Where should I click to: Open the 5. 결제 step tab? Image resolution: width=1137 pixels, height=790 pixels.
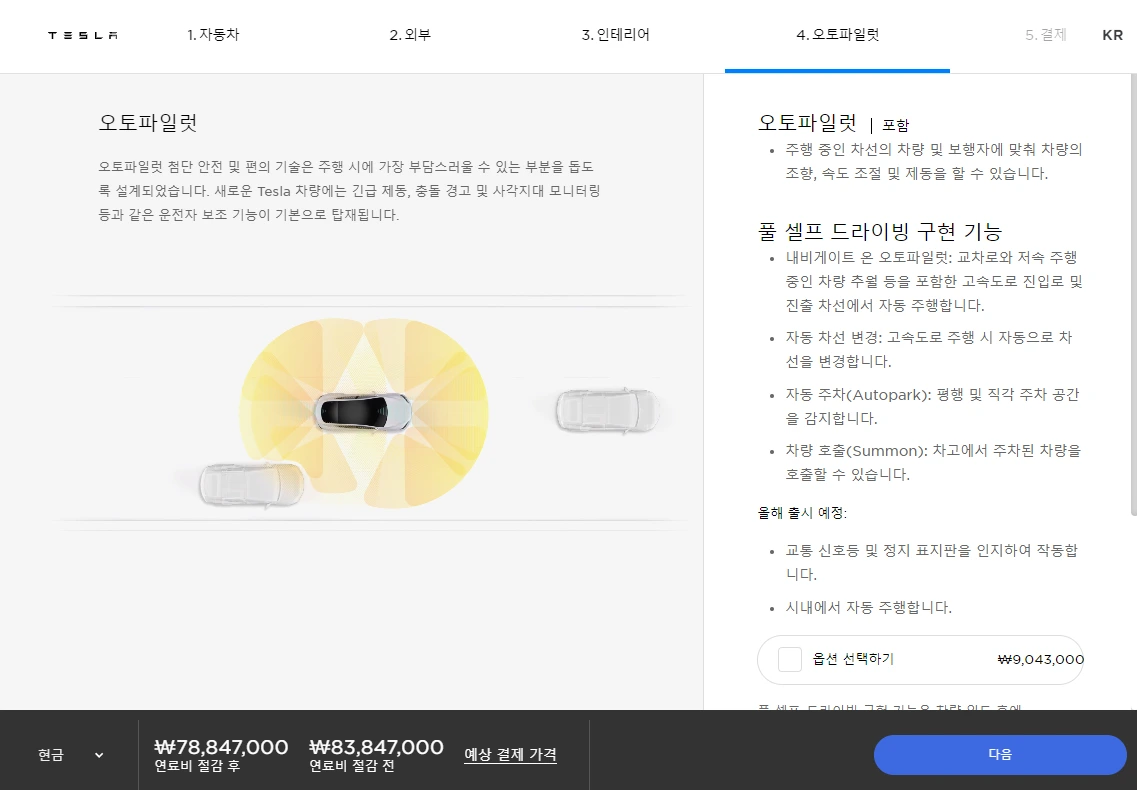click(x=1046, y=35)
